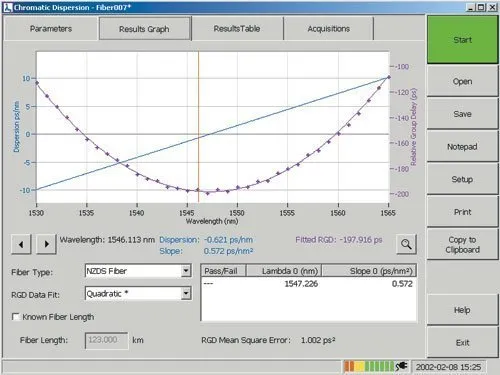Viewport: 500px width, 375px height.
Task: Click the title bar application icon
Action: click(x=7, y=7)
